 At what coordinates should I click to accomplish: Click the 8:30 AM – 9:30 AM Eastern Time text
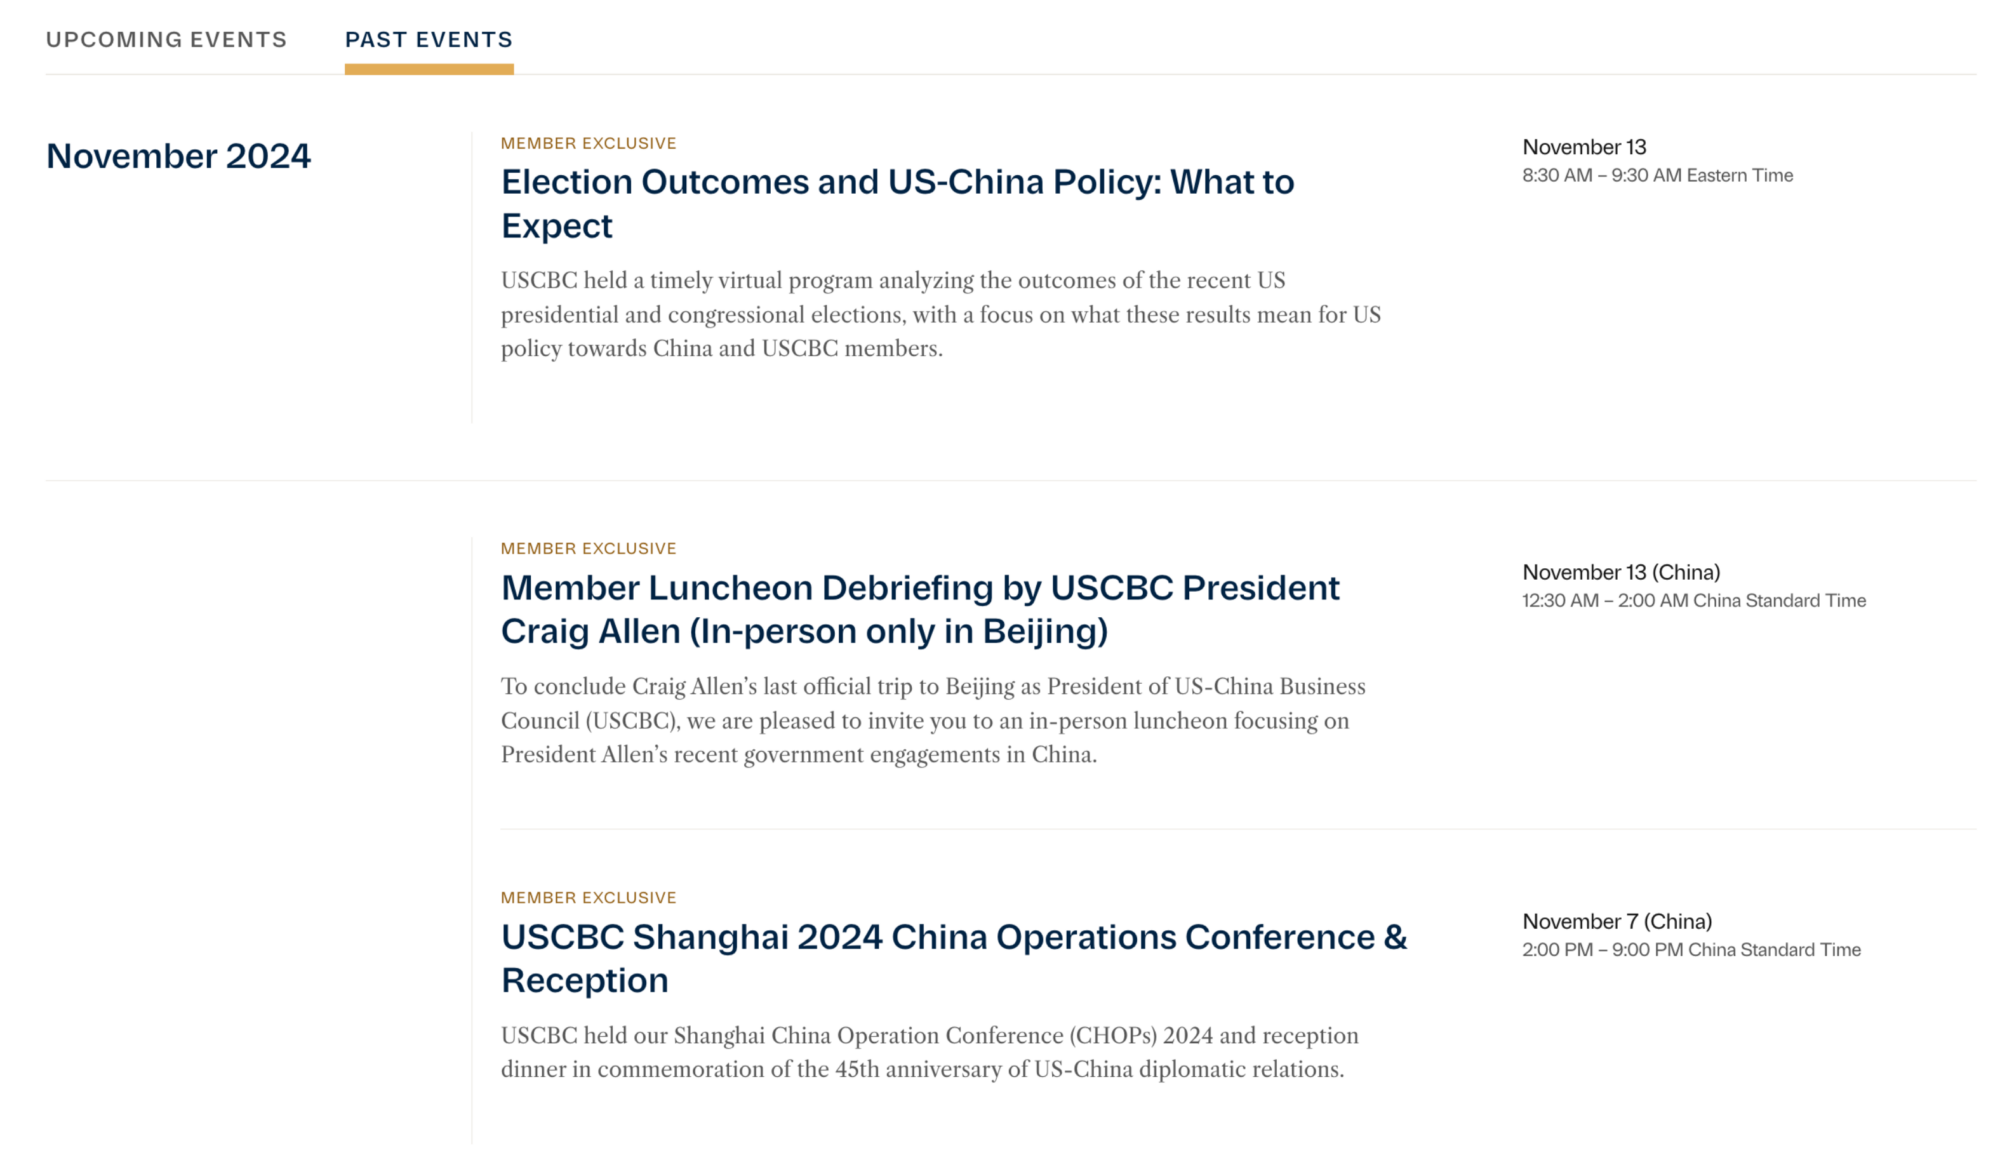(x=1657, y=175)
